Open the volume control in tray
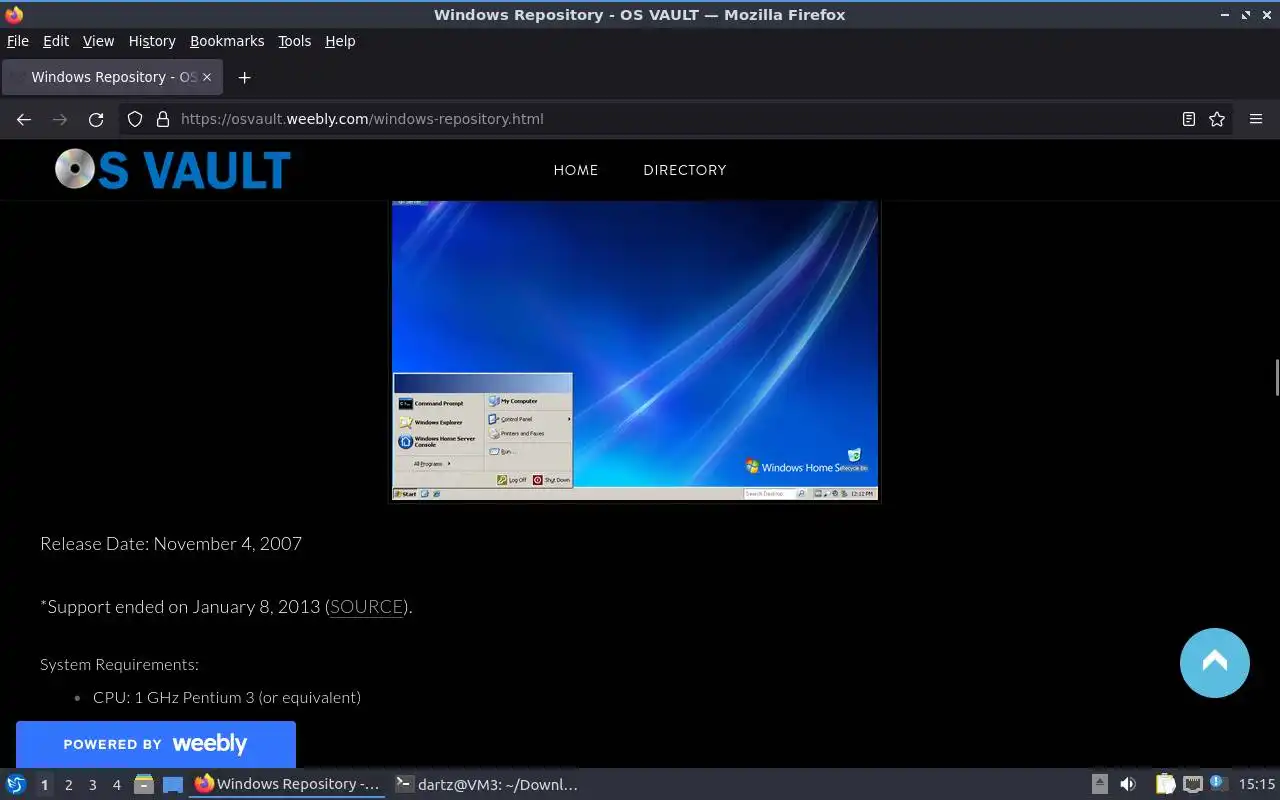 (1128, 784)
